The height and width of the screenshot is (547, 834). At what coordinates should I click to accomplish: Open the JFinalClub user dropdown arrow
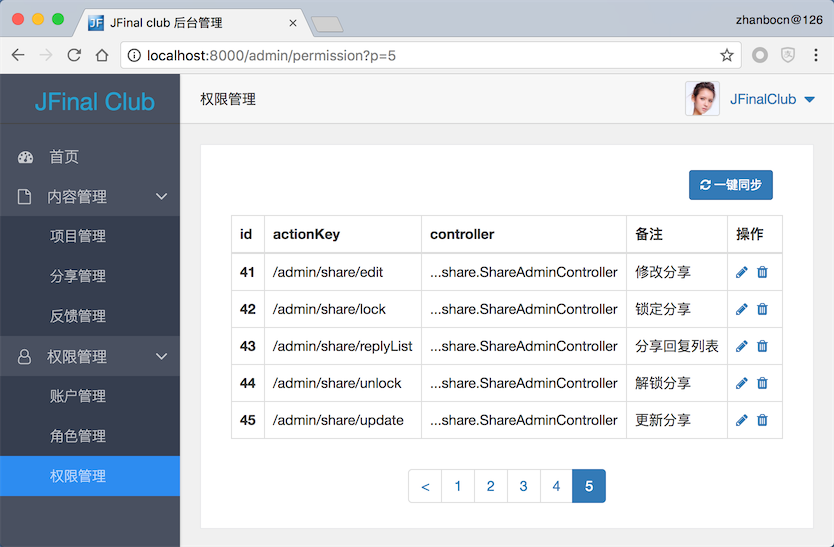point(810,100)
